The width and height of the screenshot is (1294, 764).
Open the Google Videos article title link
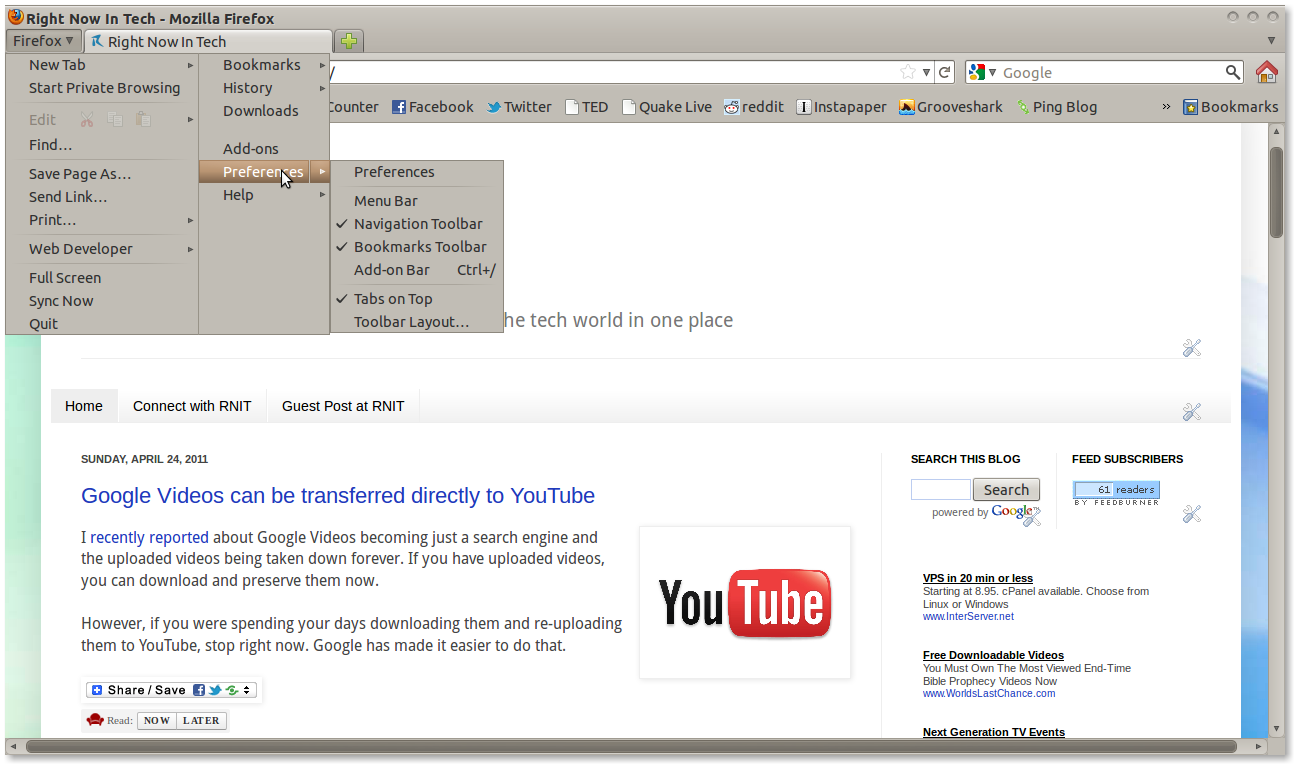tap(338, 495)
